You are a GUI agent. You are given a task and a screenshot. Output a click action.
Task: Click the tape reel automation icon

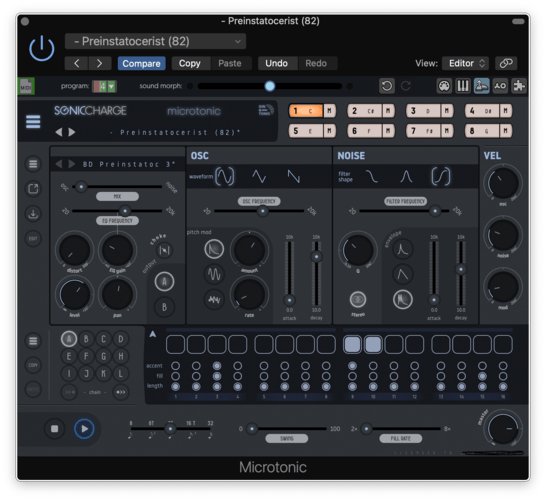pos(500,86)
